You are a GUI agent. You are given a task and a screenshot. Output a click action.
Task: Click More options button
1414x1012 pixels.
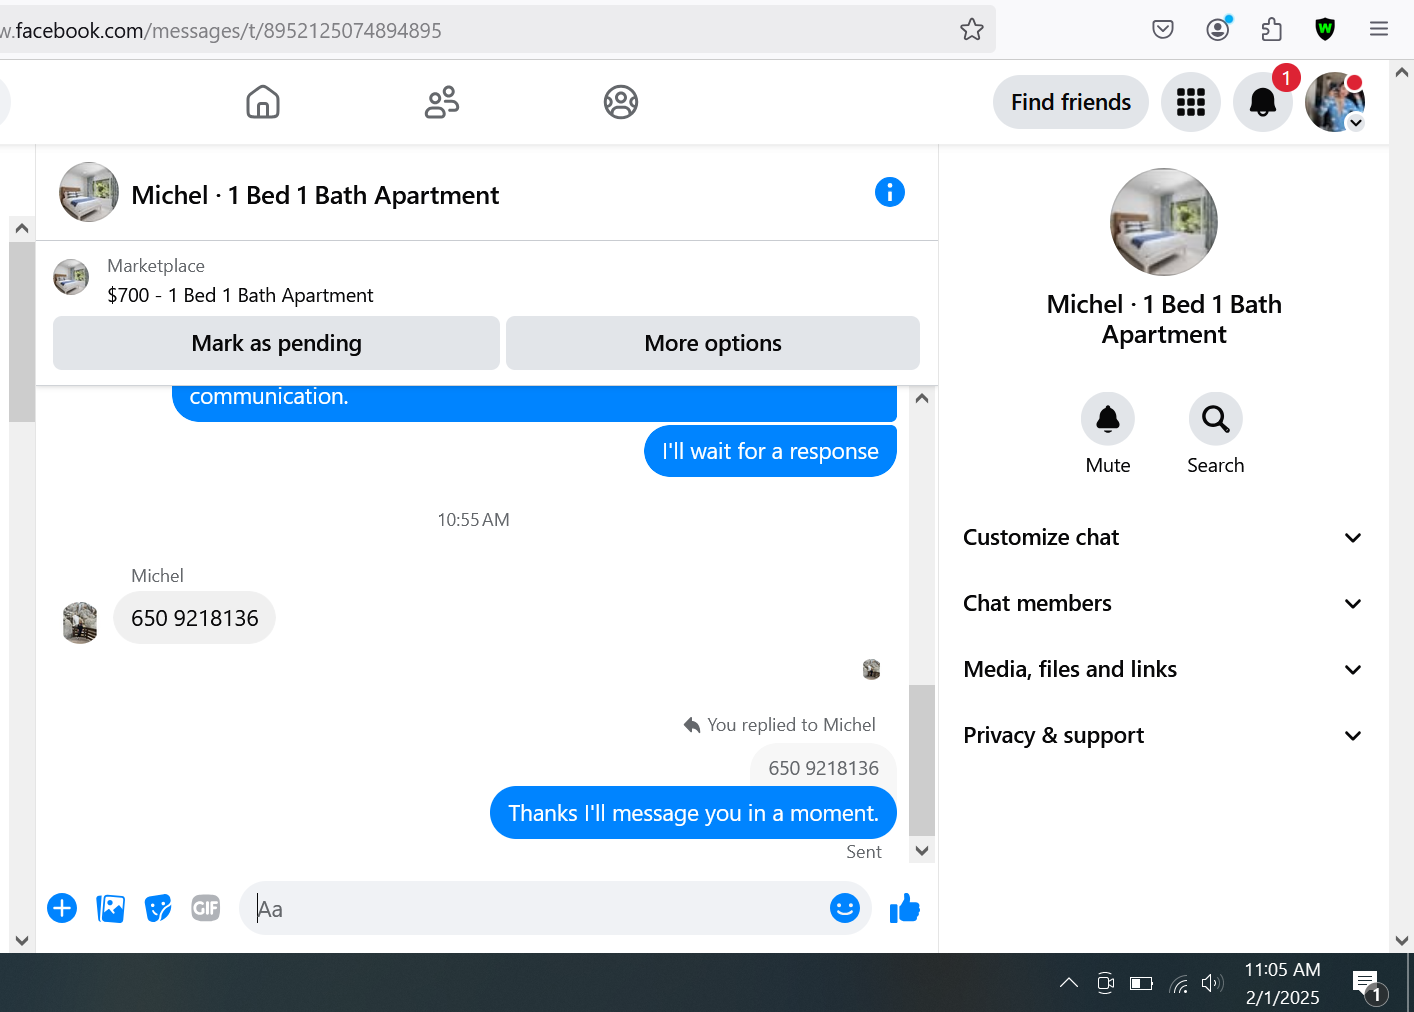point(713,343)
